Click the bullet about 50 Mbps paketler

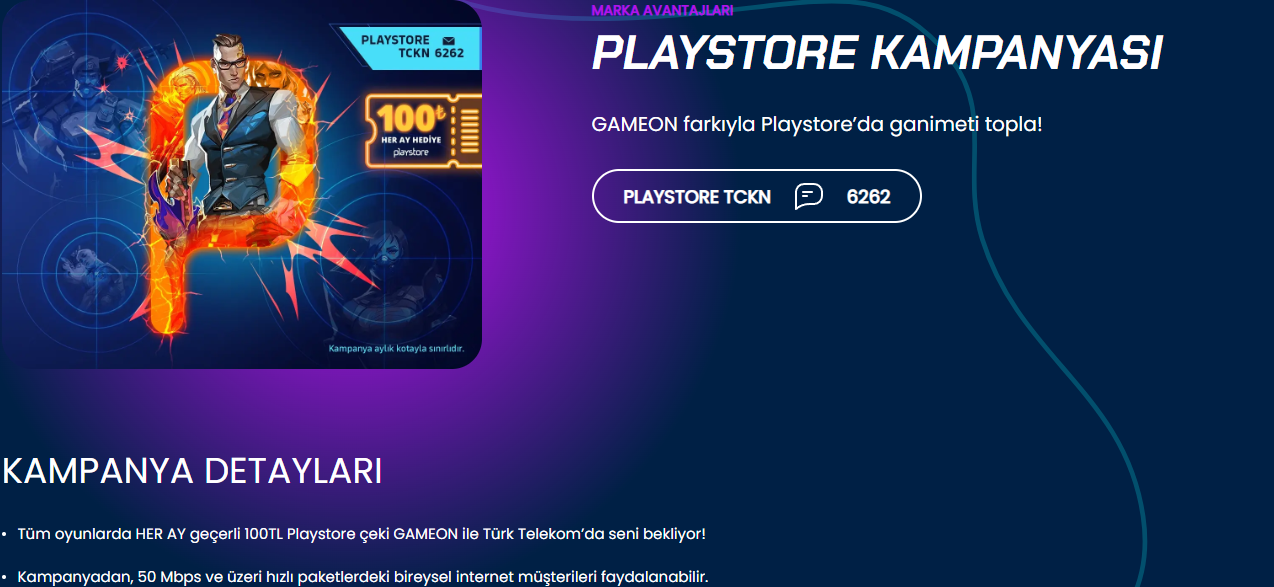[x=362, y=577]
